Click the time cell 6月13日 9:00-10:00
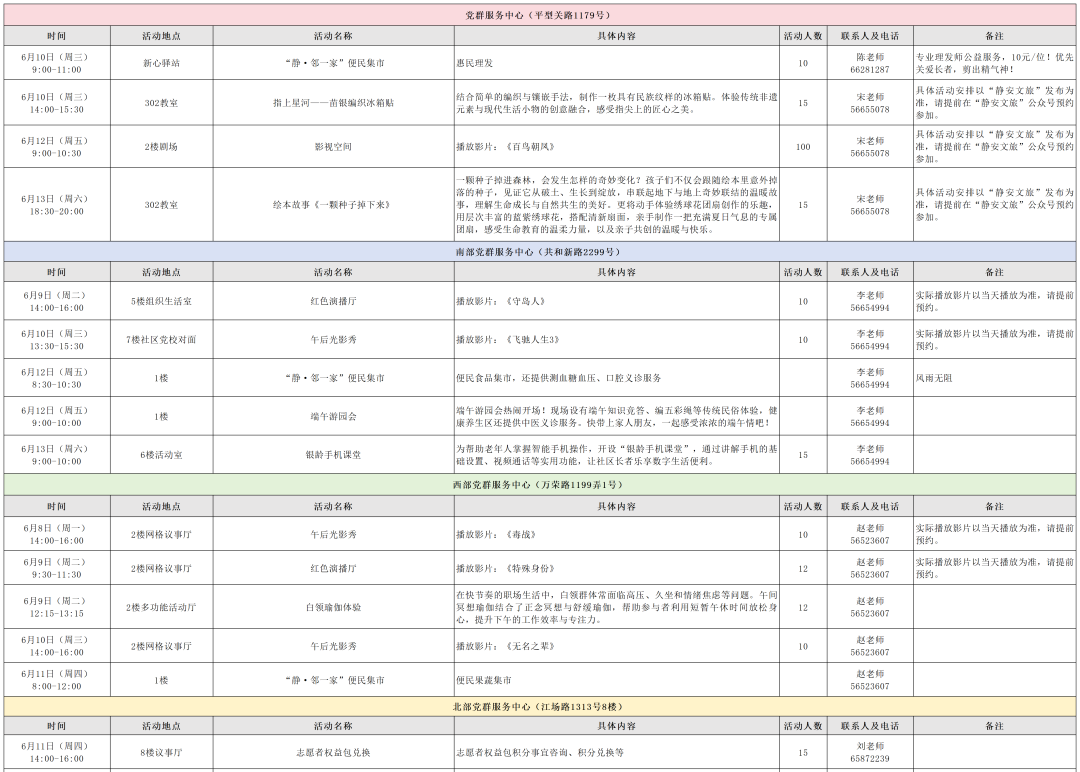 [56, 455]
